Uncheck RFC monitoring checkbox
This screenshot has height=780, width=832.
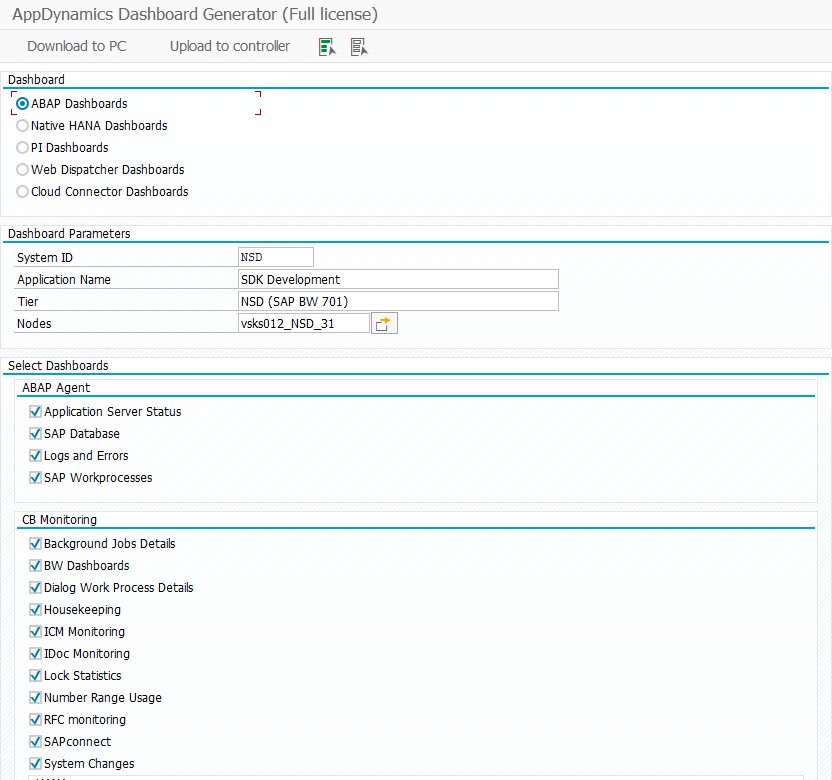[36, 720]
